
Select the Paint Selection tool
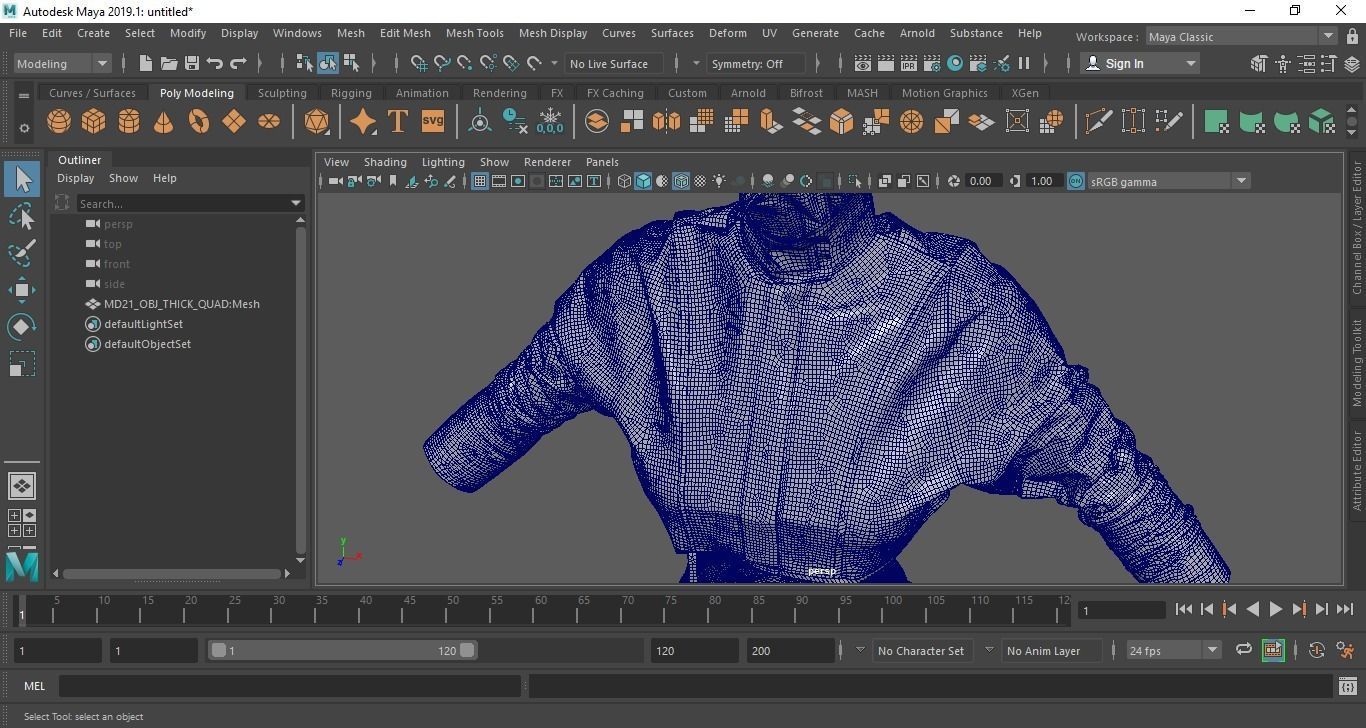(x=22, y=253)
